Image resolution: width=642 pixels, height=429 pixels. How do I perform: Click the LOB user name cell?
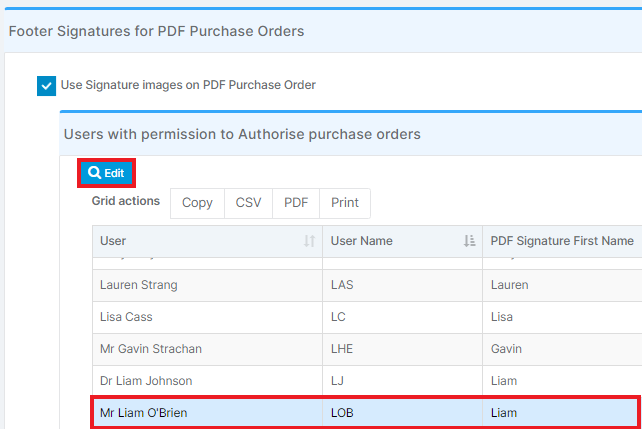[402, 413]
